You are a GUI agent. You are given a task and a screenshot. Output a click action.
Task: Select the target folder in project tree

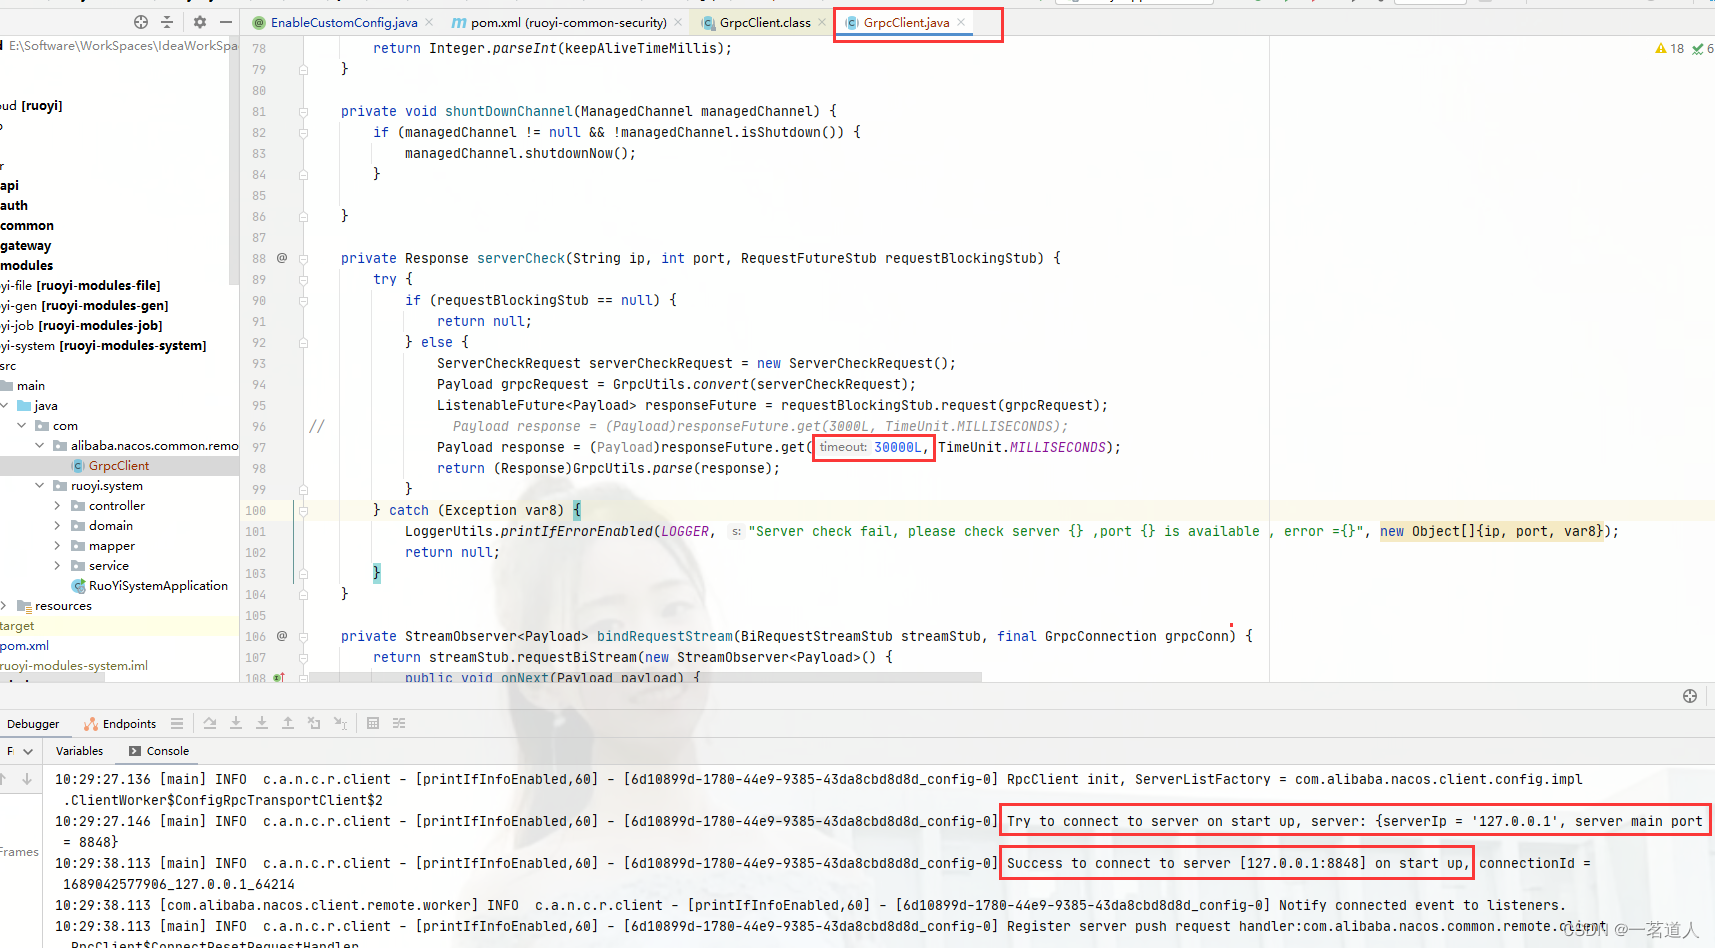(18, 626)
